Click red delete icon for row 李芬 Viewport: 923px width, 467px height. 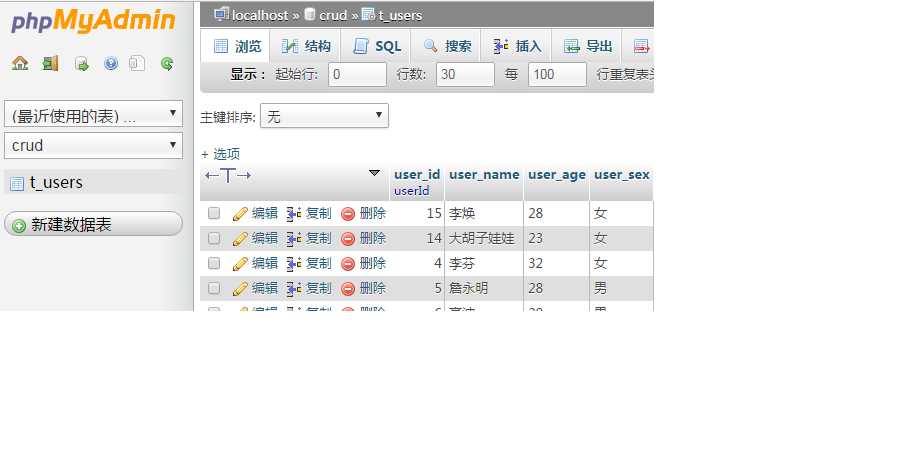(348, 264)
